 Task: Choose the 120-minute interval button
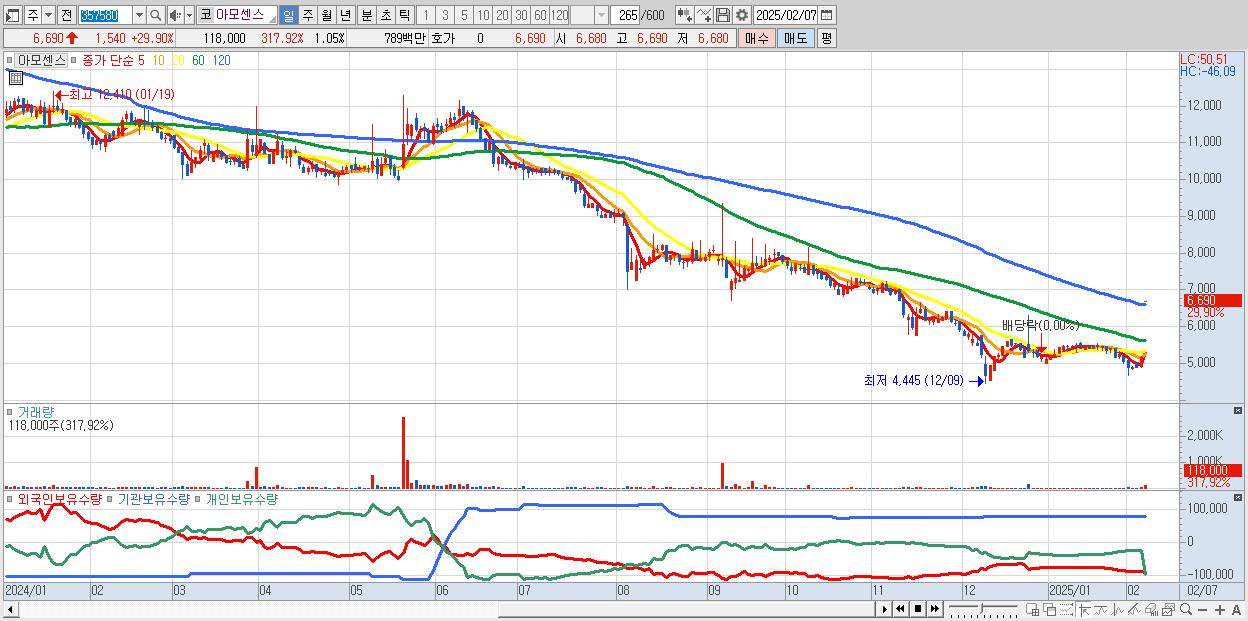560,15
